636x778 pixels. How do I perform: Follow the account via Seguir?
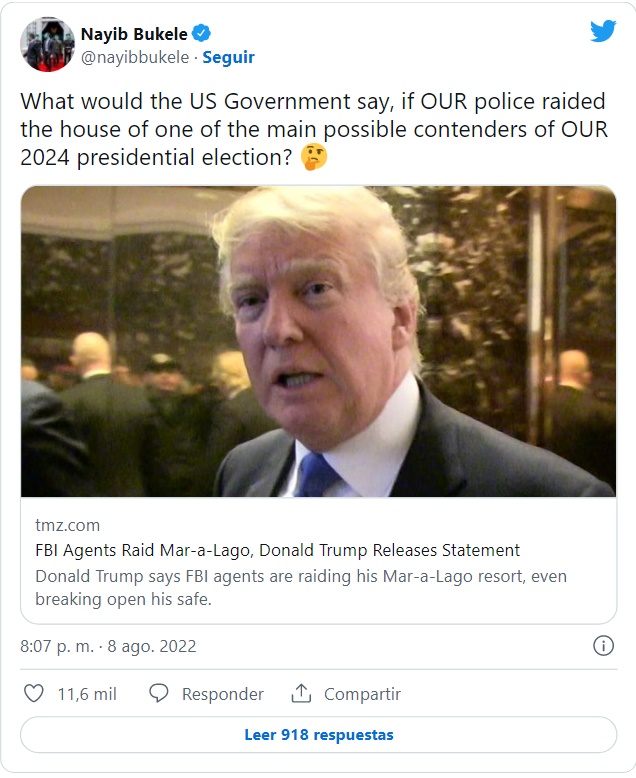(x=228, y=57)
